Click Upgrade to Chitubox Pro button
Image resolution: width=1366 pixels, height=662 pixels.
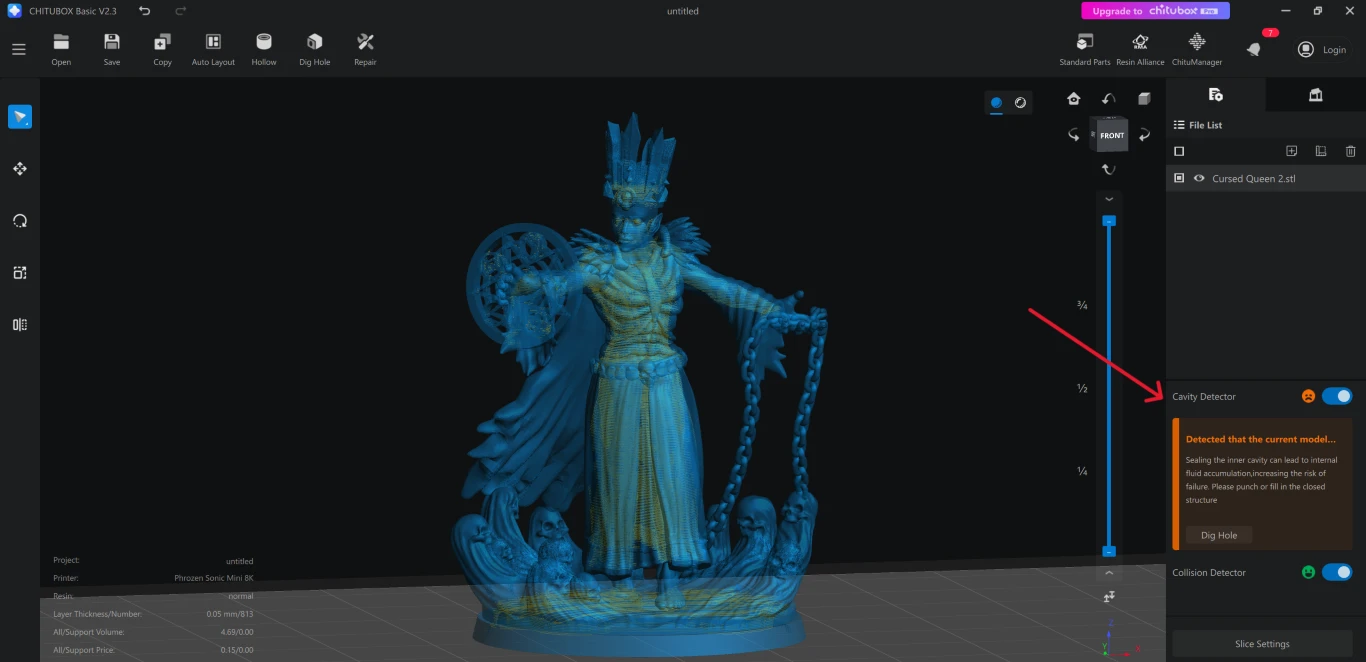pyautogui.click(x=1155, y=11)
